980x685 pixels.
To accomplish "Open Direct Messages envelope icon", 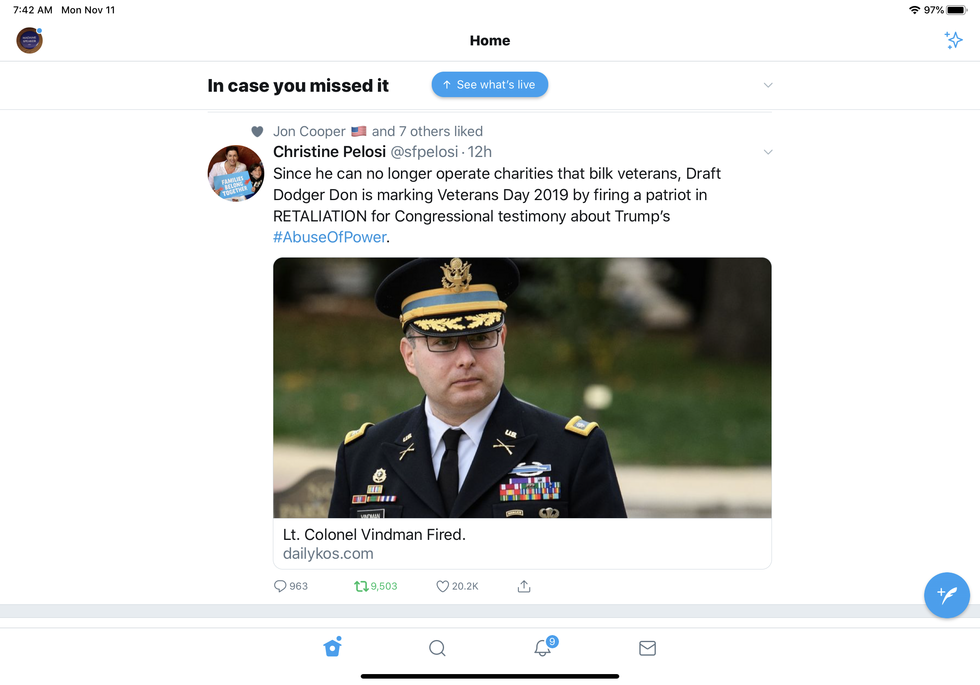I will [x=647, y=648].
